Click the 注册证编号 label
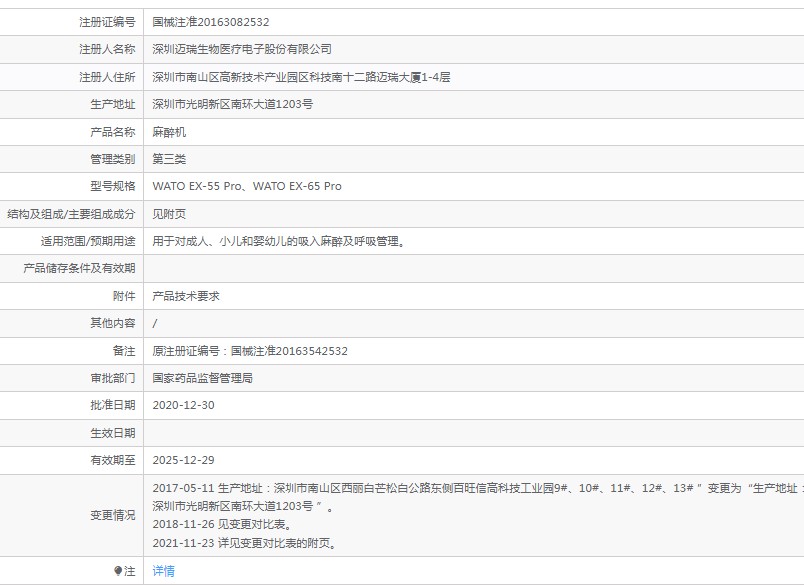 (x=107, y=22)
